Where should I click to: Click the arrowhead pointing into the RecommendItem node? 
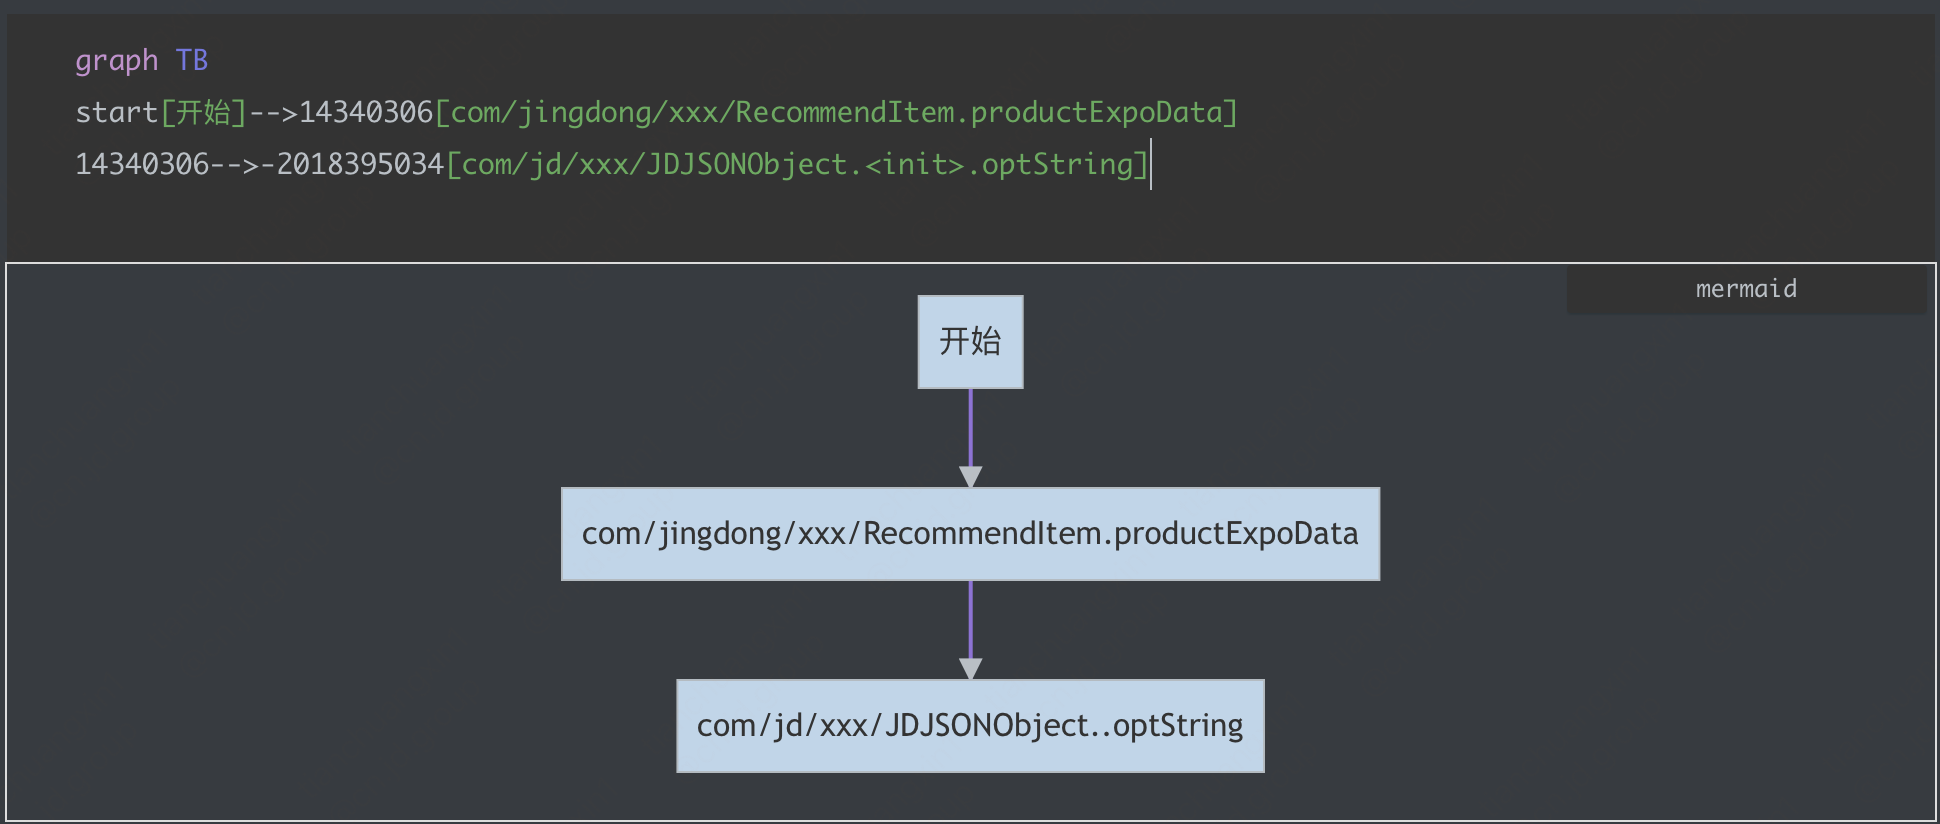tap(970, 477)
